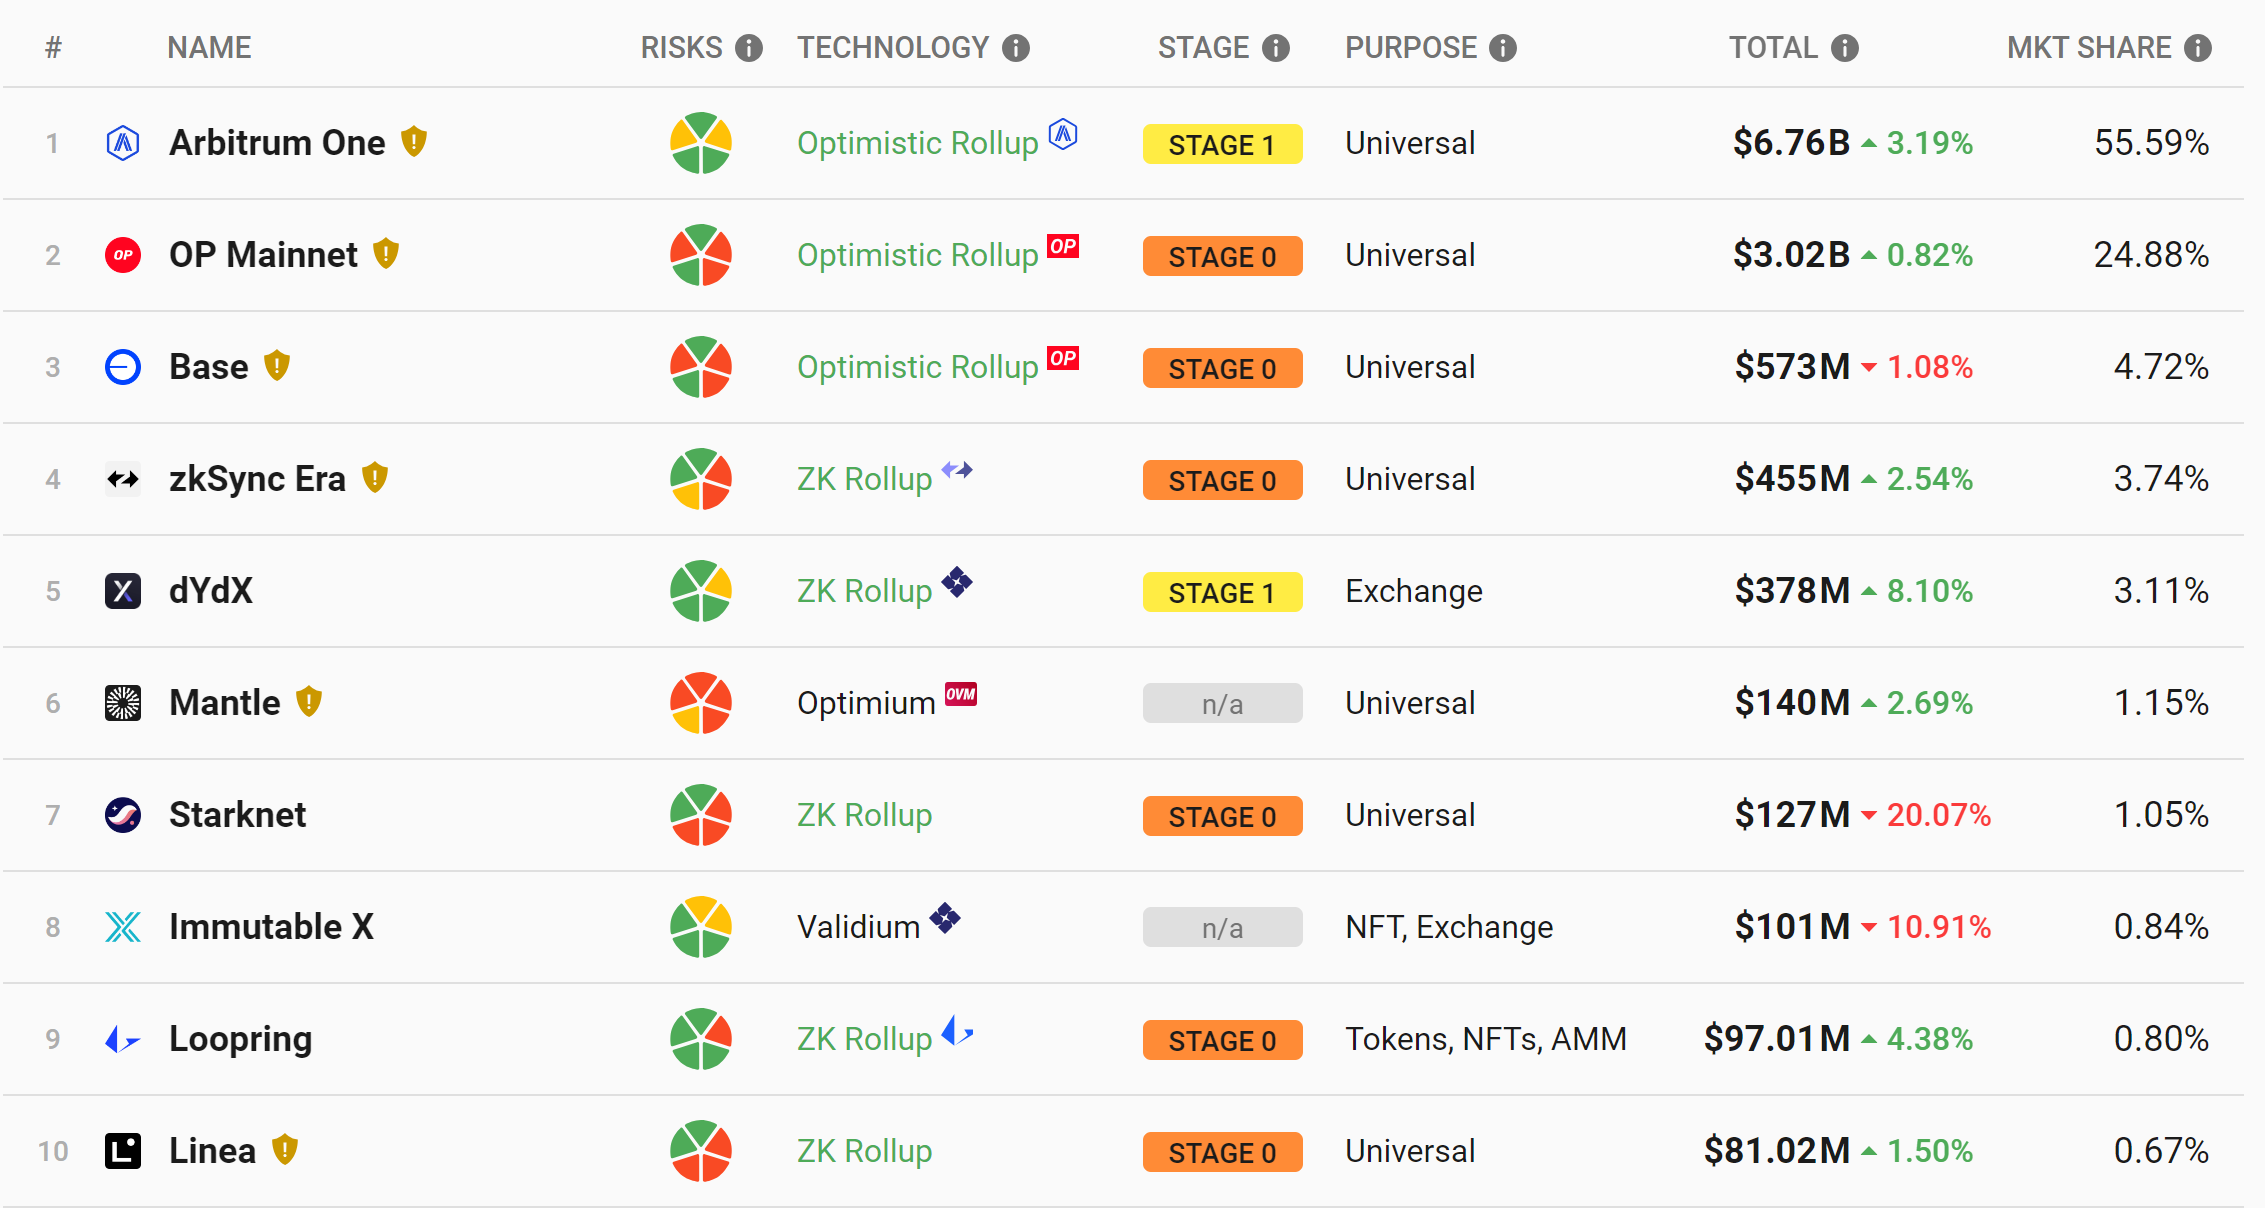Image resolution: width=2266 pixels, height=1208 pixels.
Task: Open the zkSync Era project page
Action: pyautogui.click(x=257, y=479)
